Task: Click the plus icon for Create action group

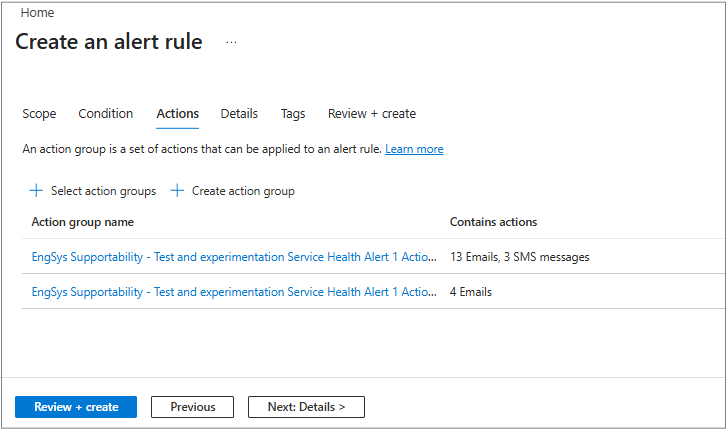Action: click(178, 191)
